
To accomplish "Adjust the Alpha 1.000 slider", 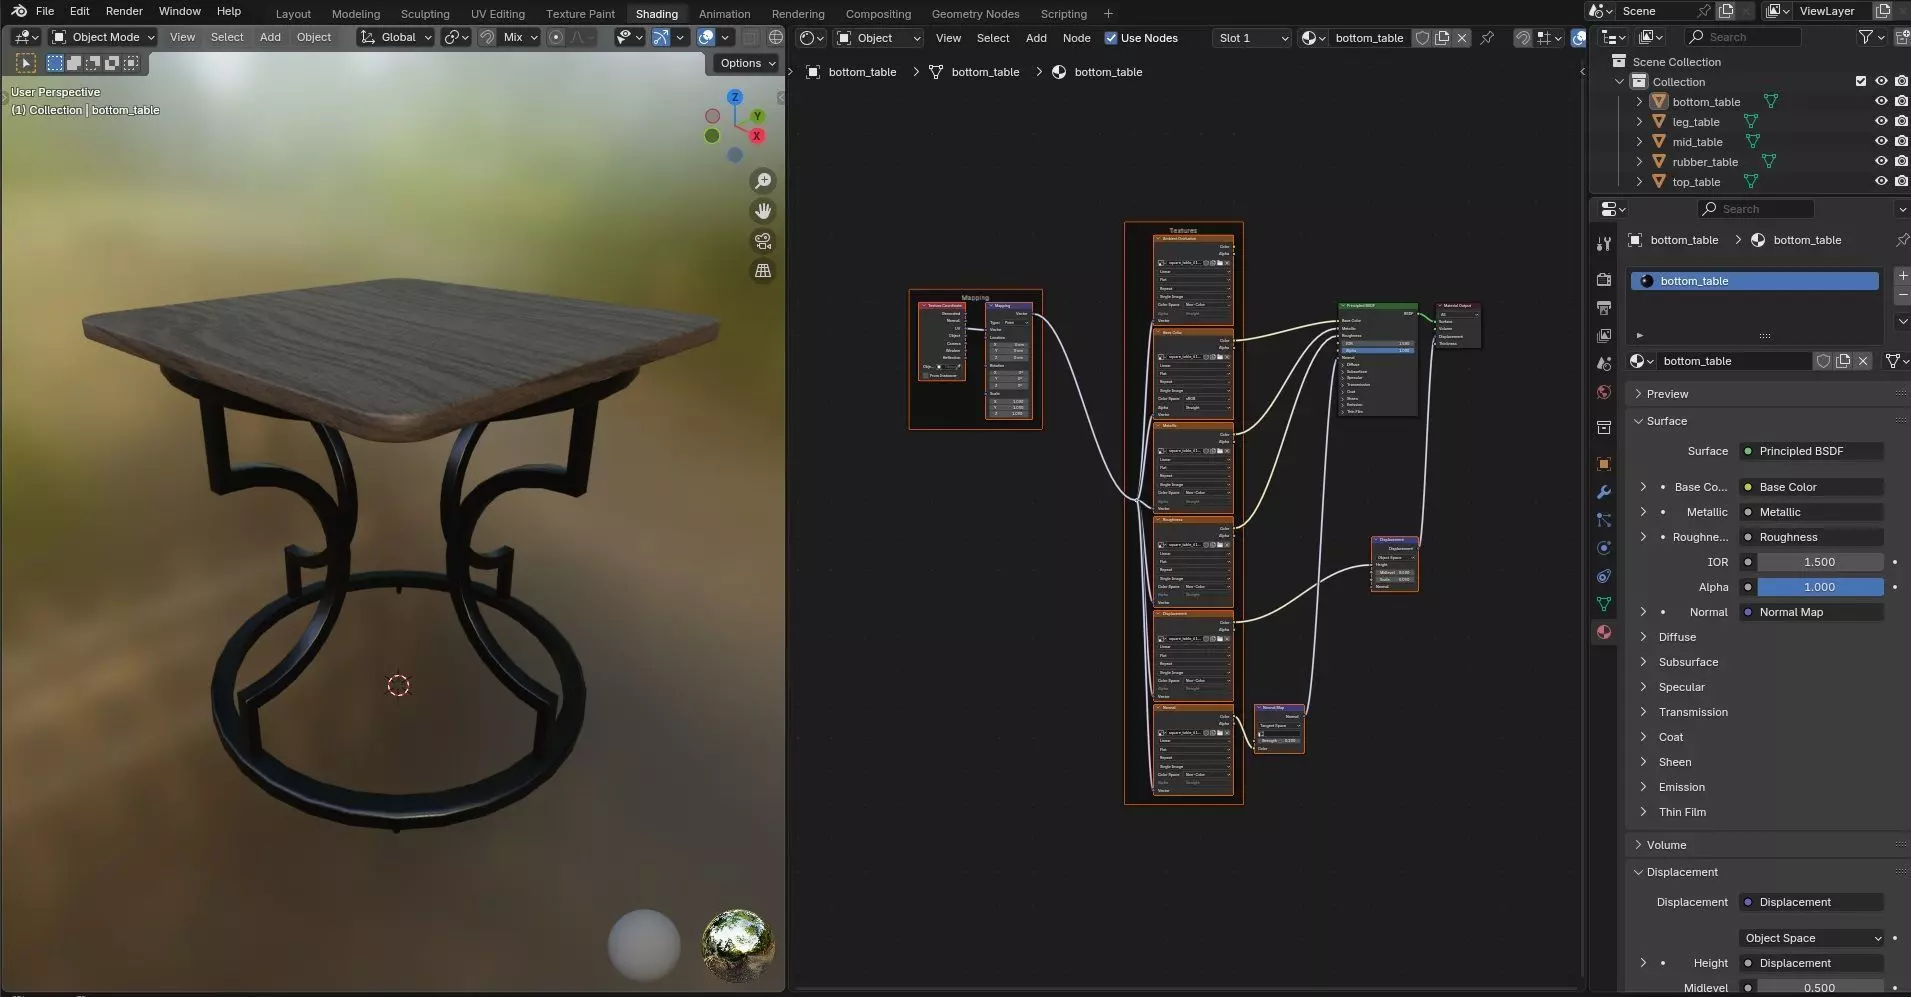I will tap(1820, 587).
